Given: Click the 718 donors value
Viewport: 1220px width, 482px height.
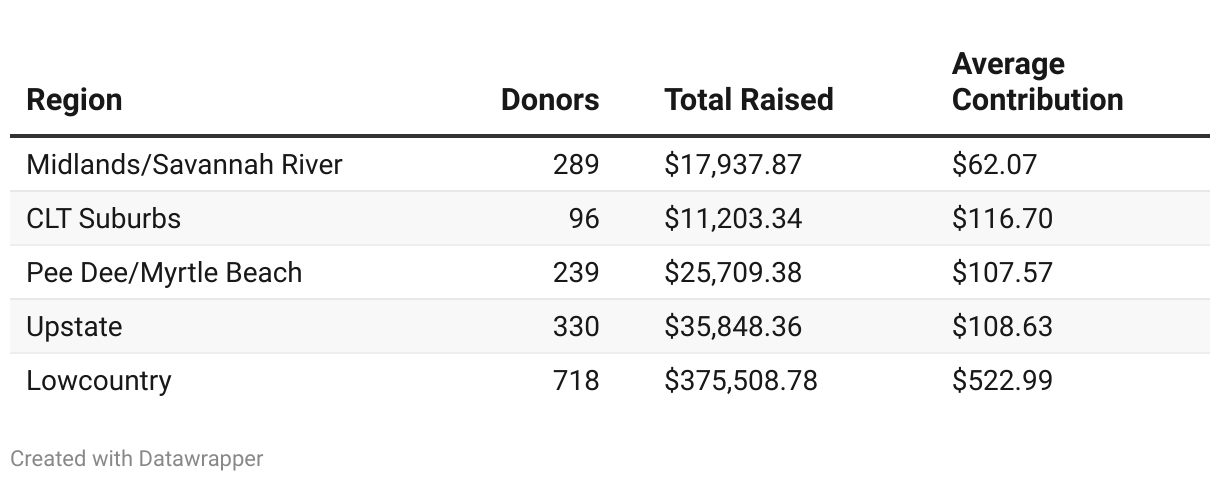Looking at the screenshot, I should click(576, 380).
